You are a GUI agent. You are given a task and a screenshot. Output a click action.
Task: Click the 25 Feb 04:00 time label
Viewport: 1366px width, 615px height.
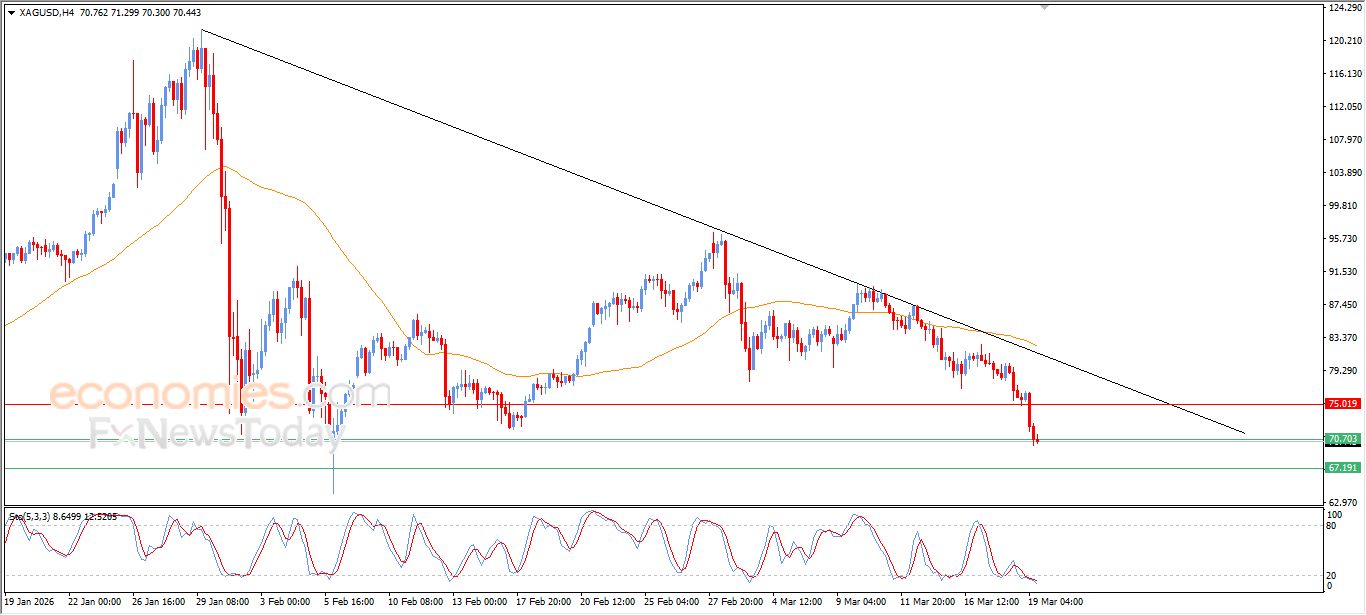point(672,602)
